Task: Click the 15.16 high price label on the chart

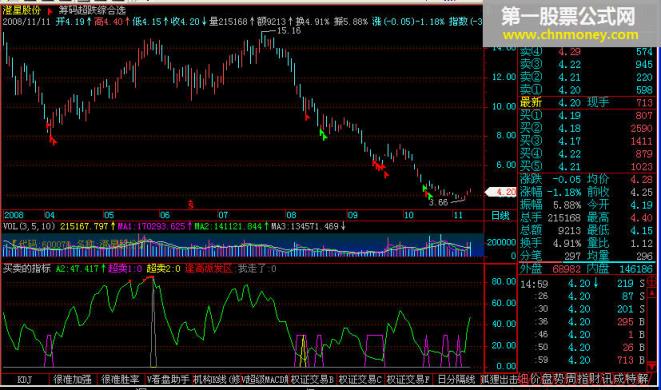Action: coord(288,31)
